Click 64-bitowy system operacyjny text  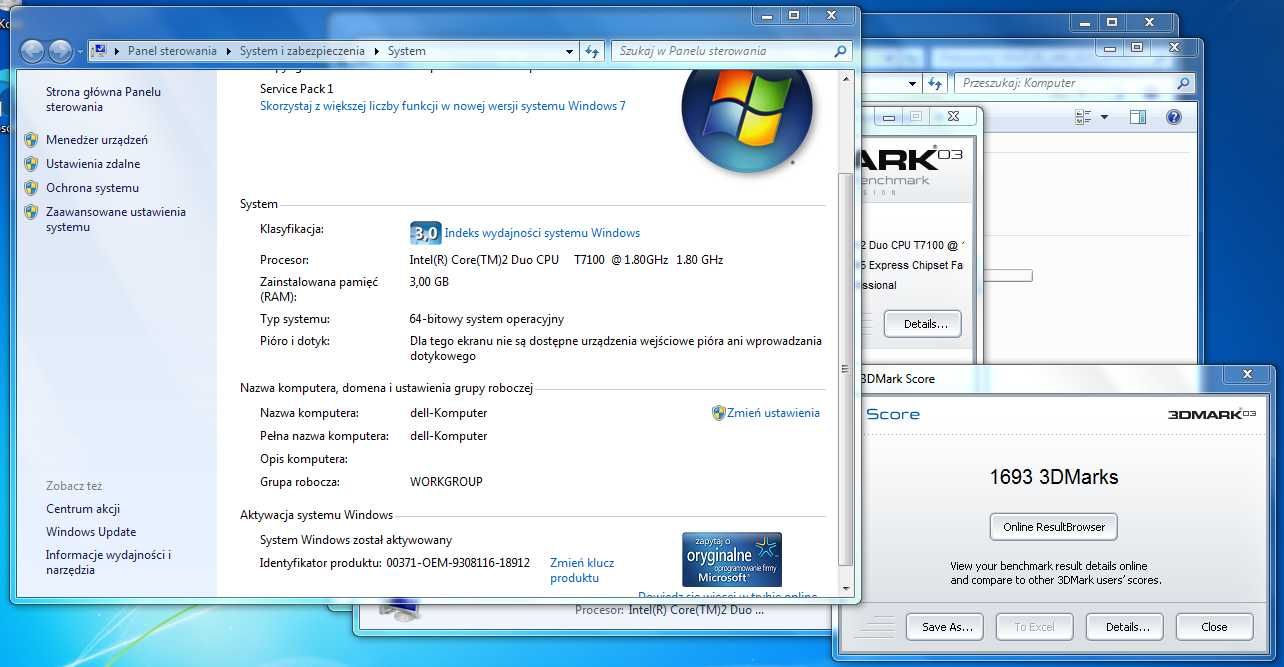[487, 319]
